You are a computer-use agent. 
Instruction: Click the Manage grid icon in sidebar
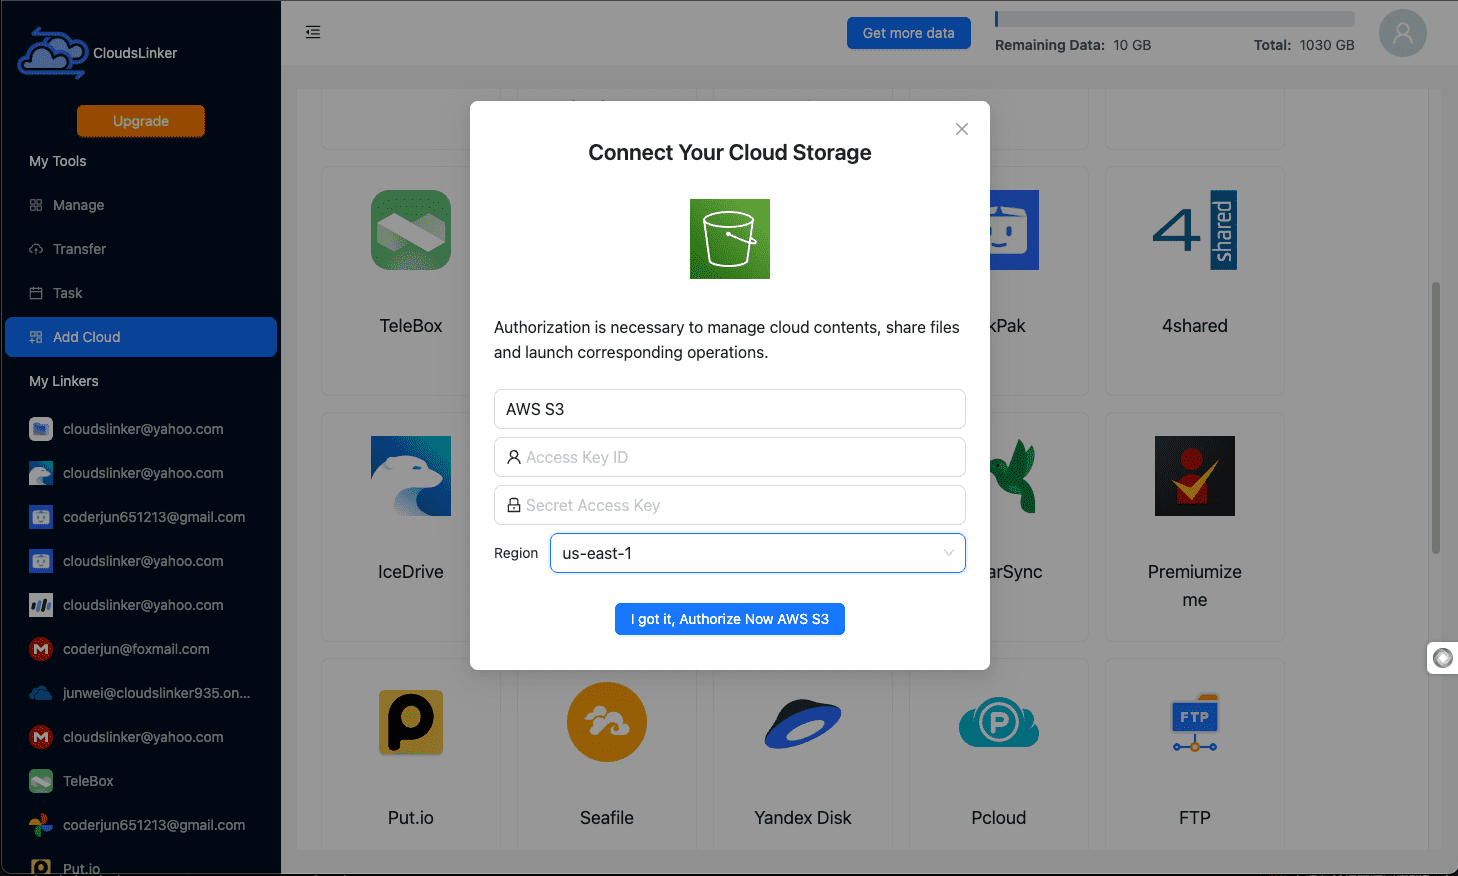click(x=36, y=205)
